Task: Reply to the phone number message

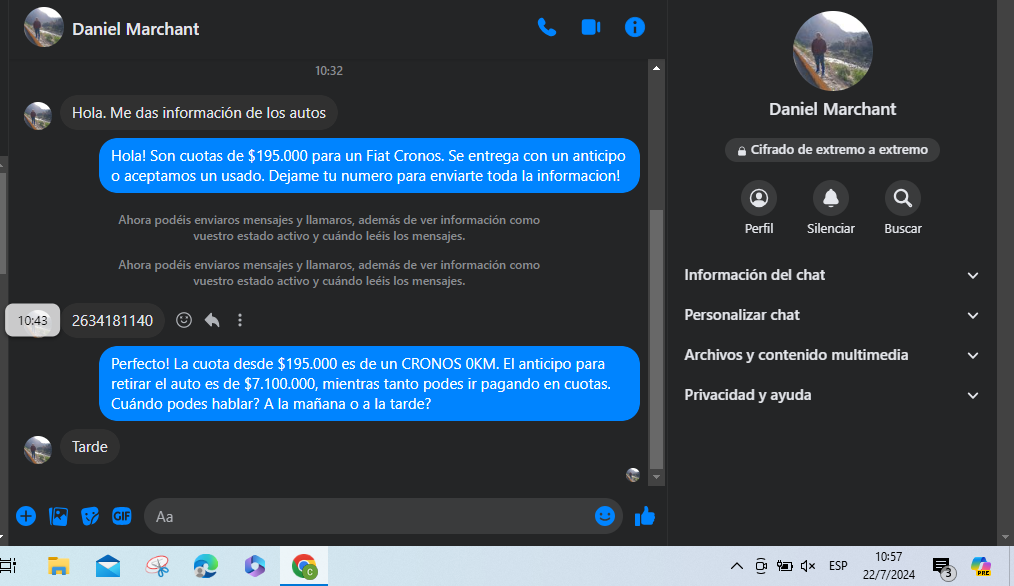Action: (x=212, y=320)
